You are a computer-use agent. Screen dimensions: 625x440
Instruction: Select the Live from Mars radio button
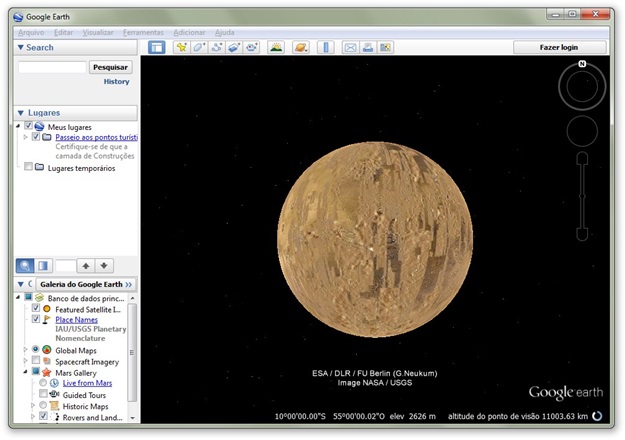click(x=43, y=383)
